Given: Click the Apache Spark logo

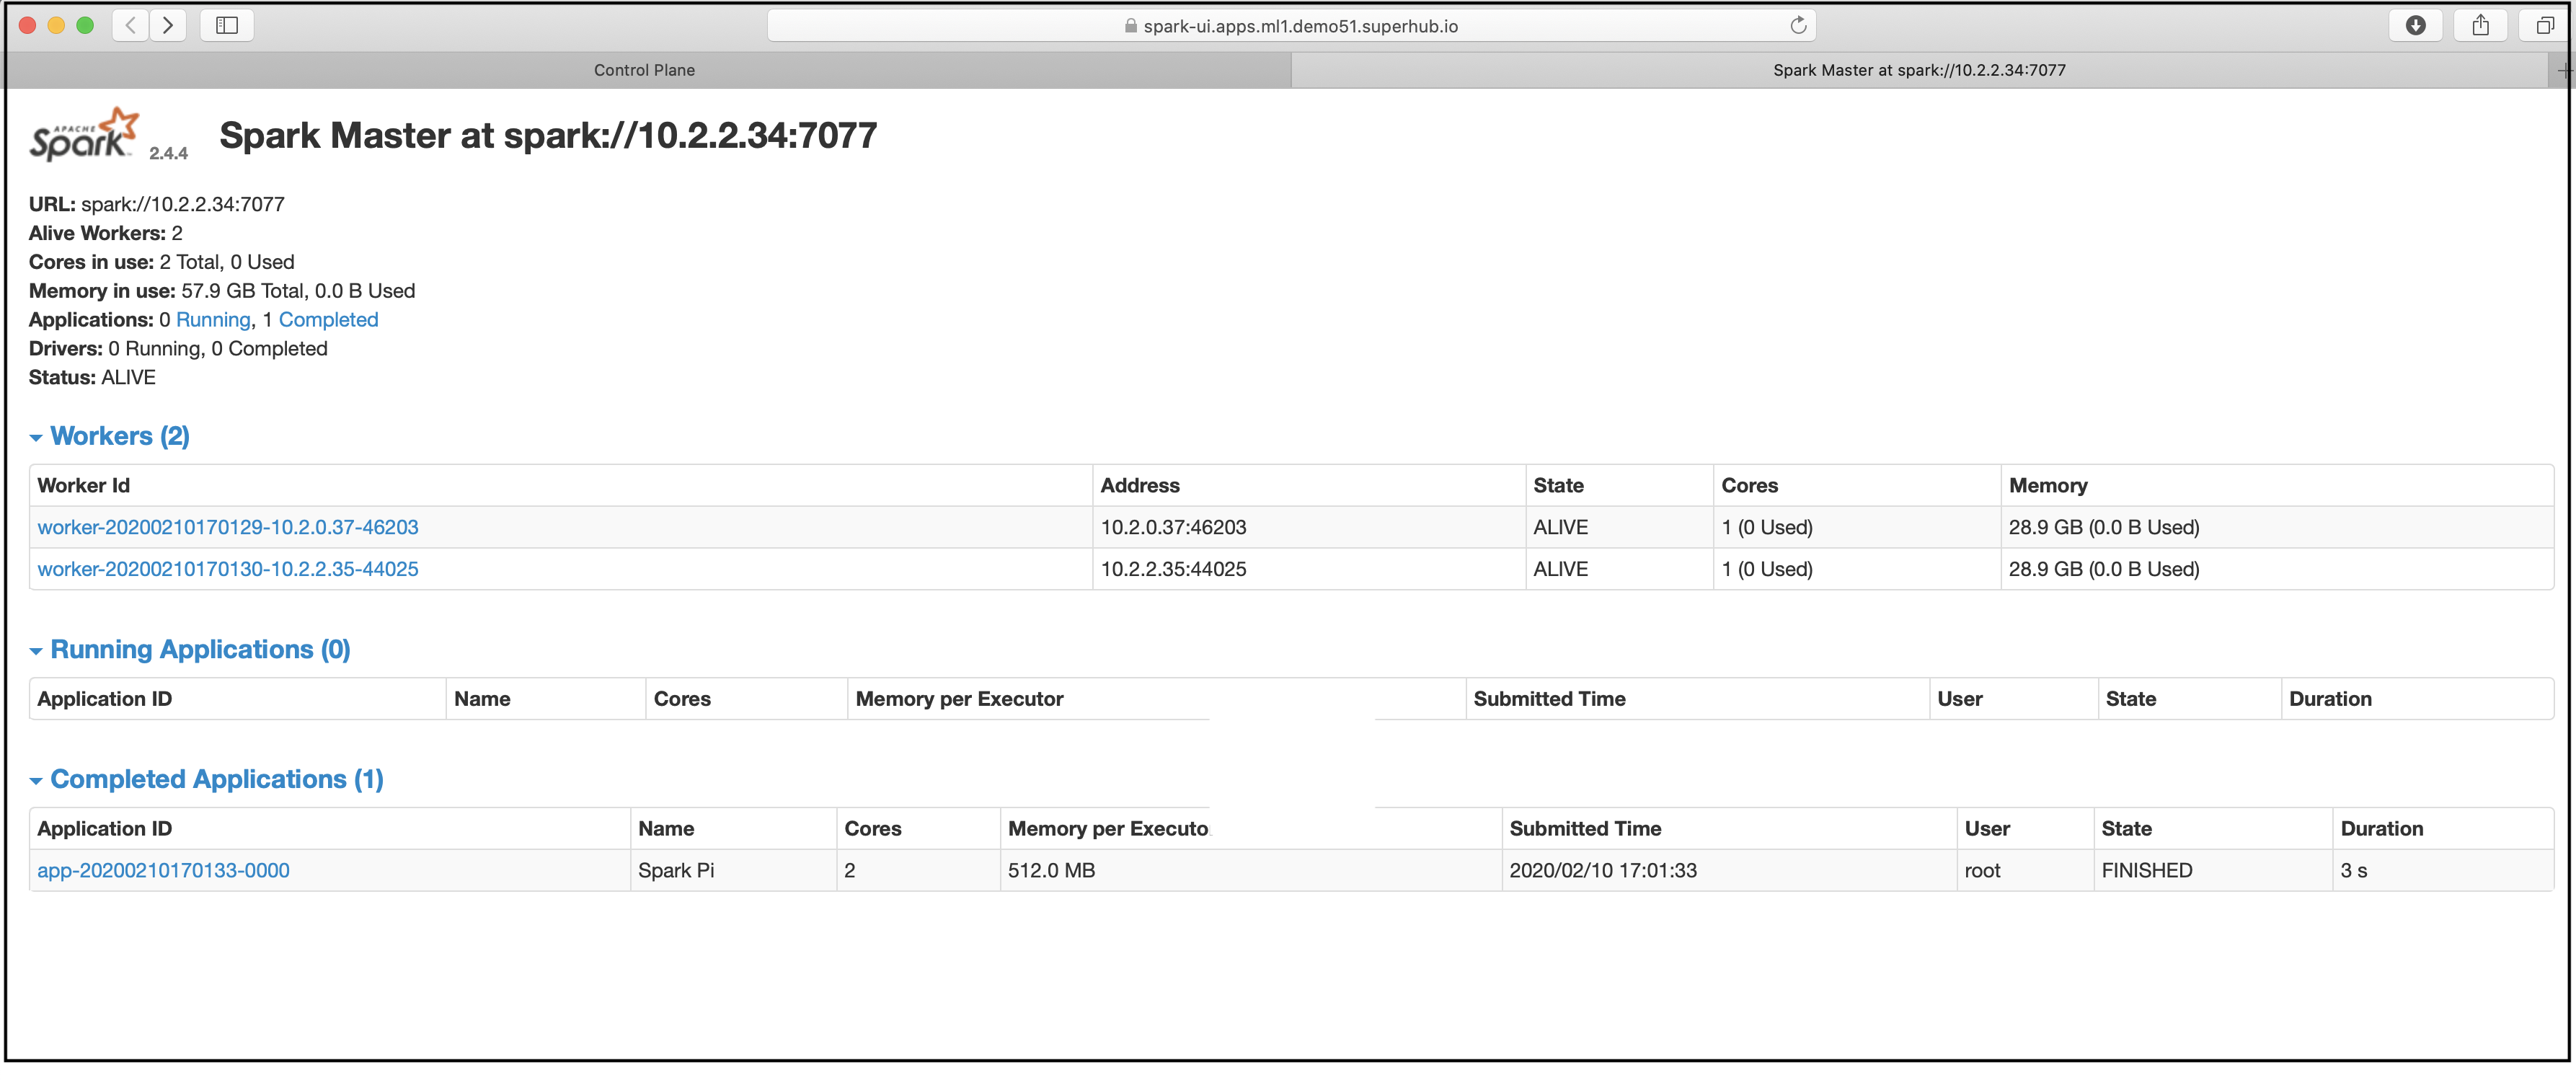Looking at the screenshot, I should pyautogui.click(x=85, y=135).
